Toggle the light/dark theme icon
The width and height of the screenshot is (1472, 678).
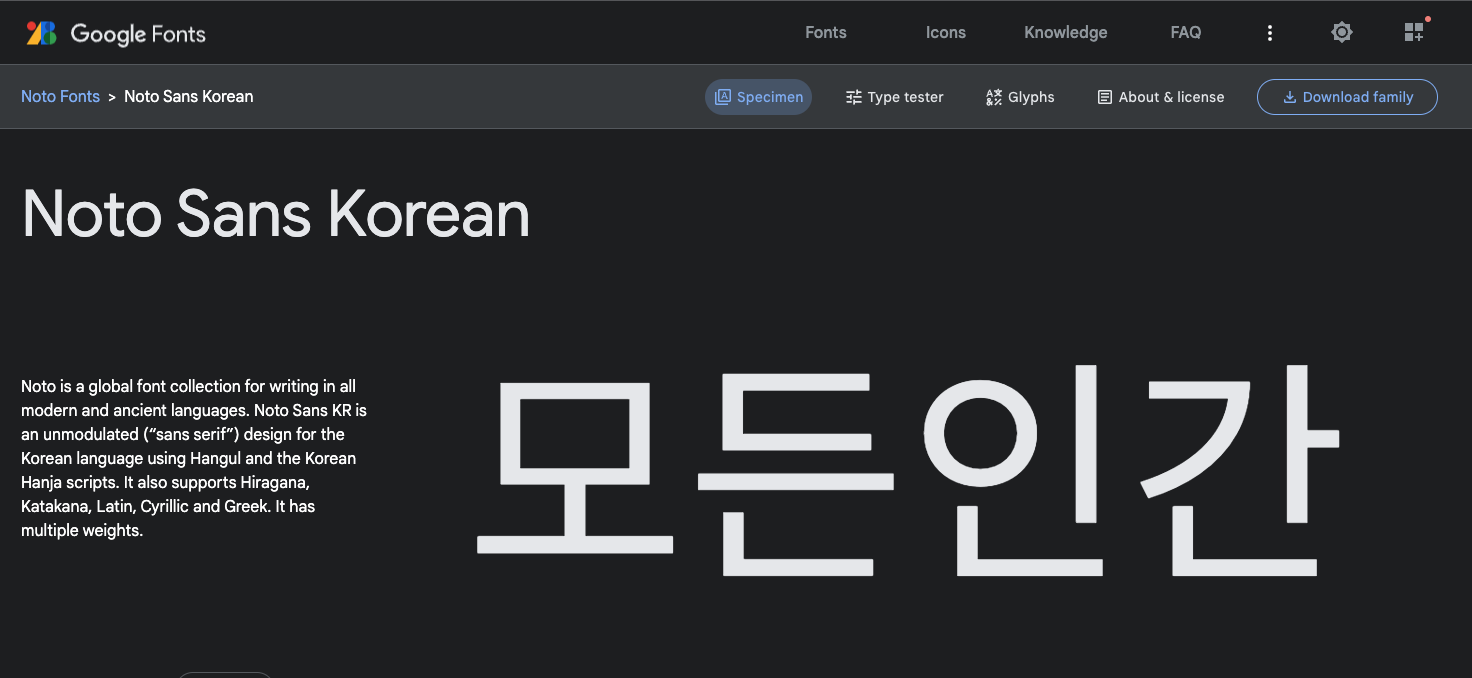click(1342, 32)
